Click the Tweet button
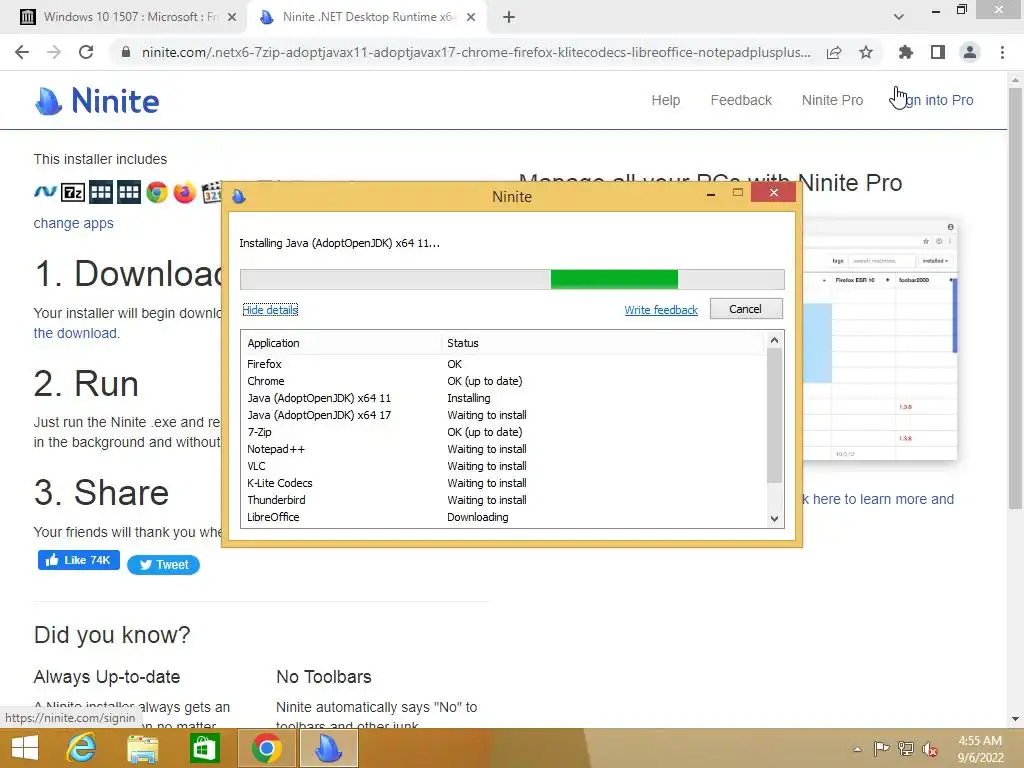The width and height of the screenshot is (1024, 768). coord(163,565)
